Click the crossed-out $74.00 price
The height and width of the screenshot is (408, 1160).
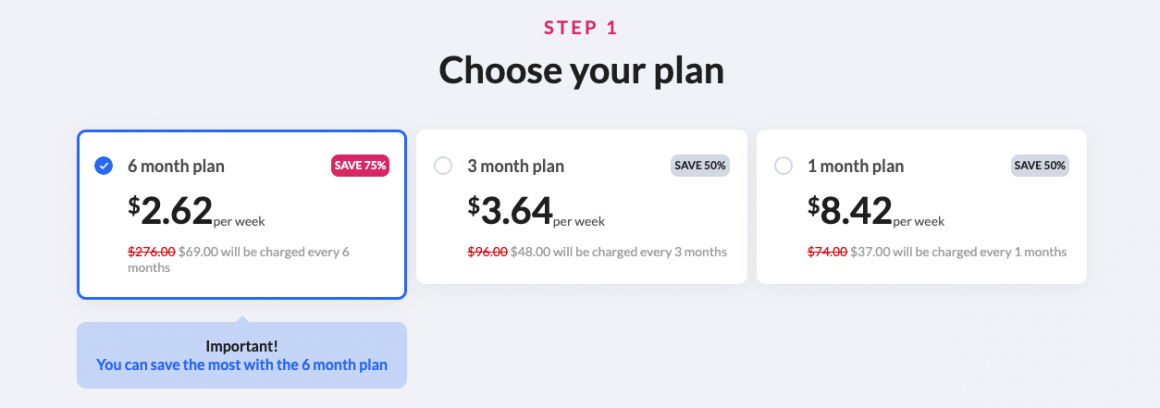(827, 252)
